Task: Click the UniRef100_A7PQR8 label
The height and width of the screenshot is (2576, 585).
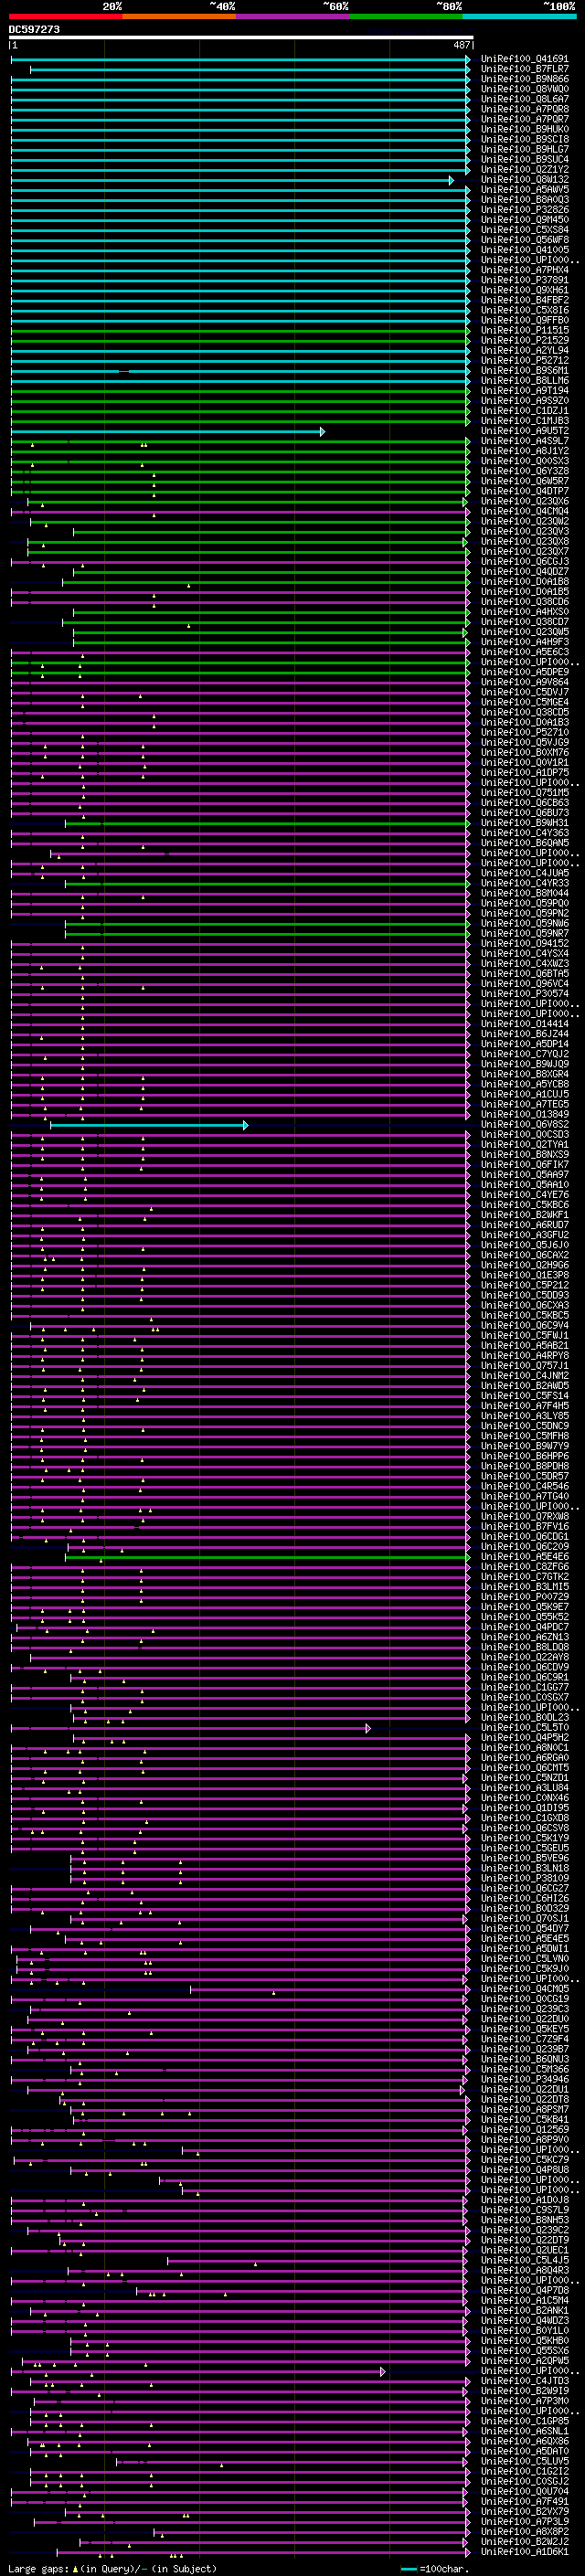Action: click(524, 109)
